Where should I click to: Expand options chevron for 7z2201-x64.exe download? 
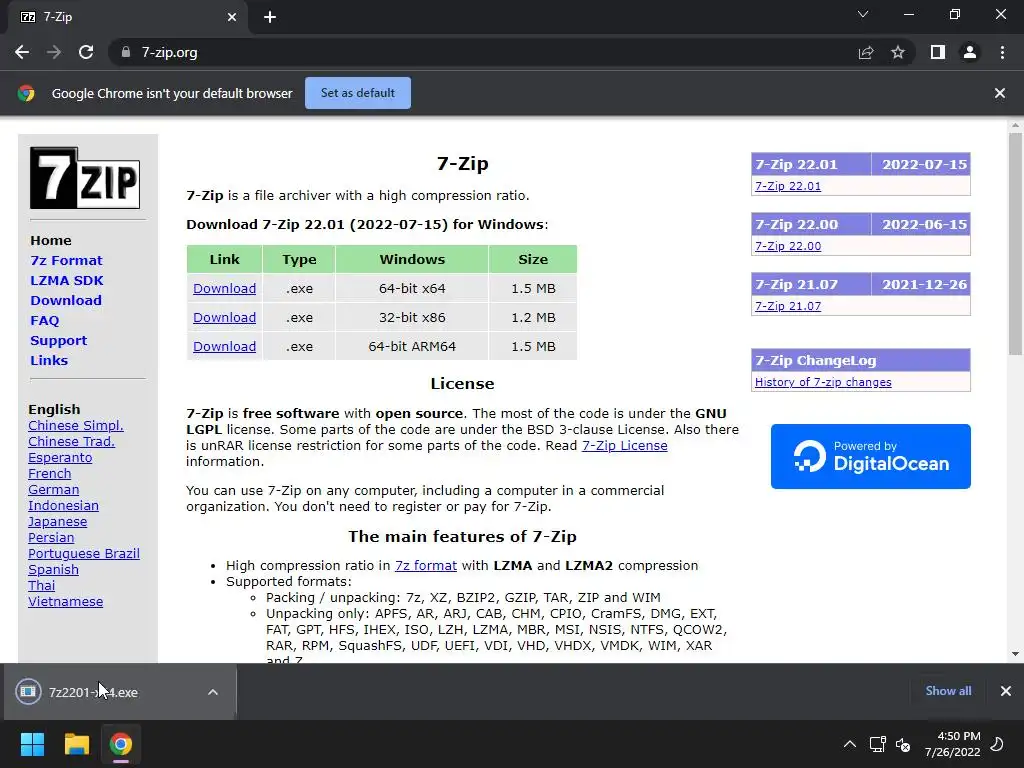pos(213,692)
